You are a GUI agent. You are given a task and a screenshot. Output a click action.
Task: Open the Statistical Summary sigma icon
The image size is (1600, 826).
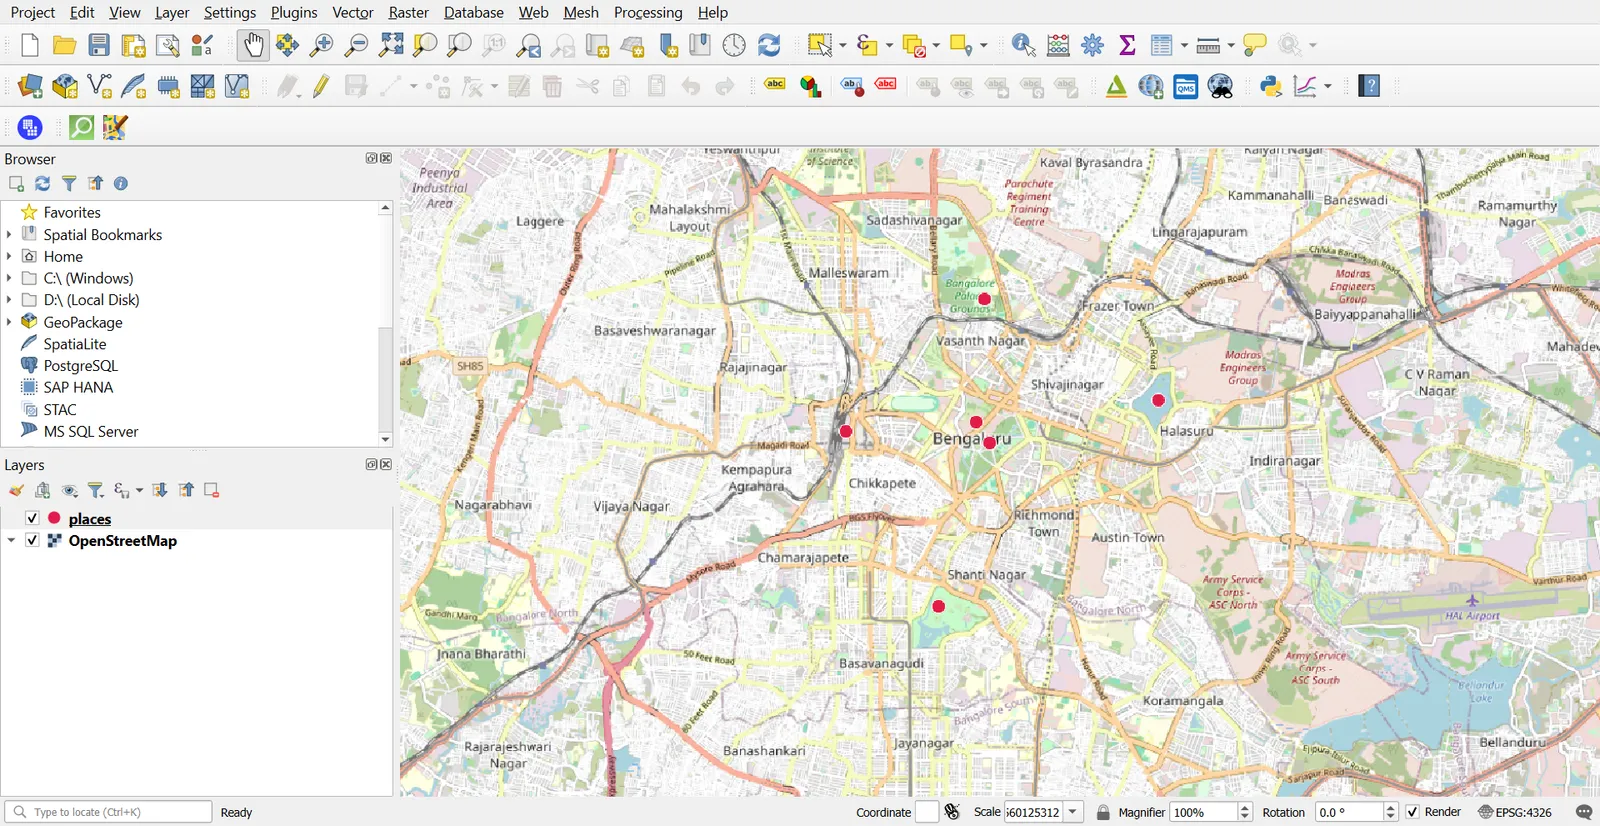[x=1127, y=45]
